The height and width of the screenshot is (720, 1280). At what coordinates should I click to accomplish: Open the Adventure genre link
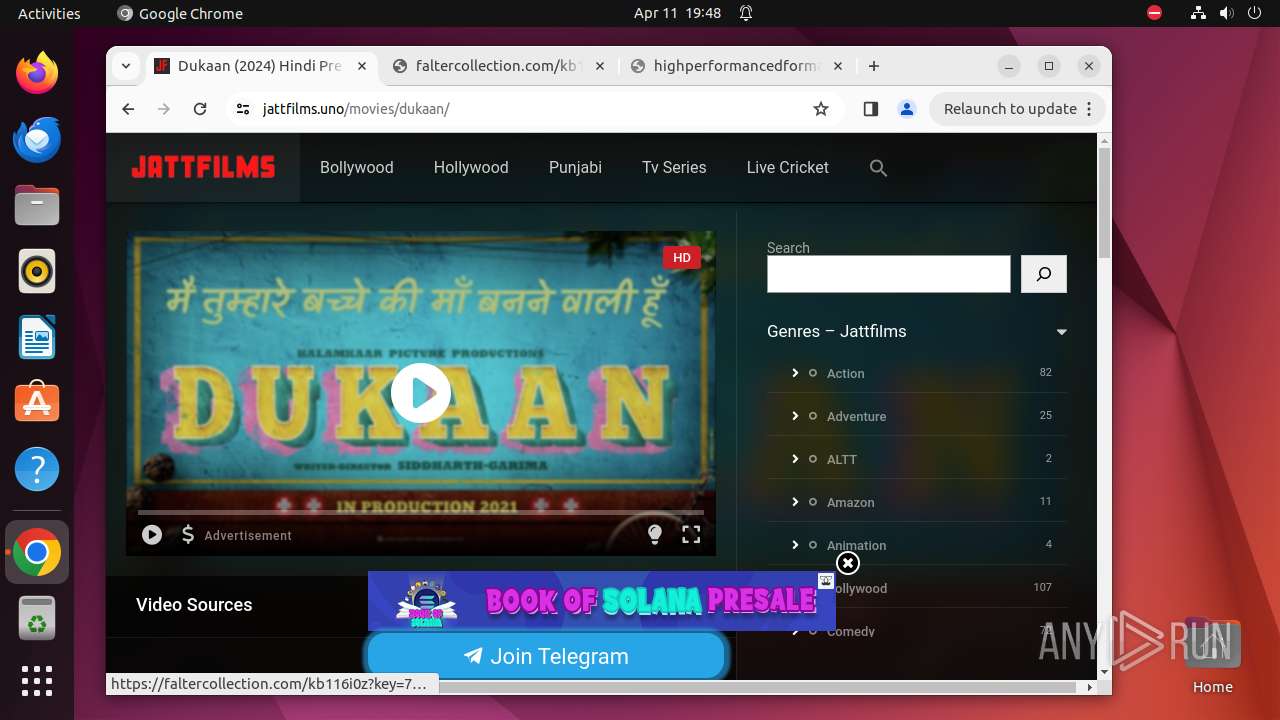click(x=856, y=416)
